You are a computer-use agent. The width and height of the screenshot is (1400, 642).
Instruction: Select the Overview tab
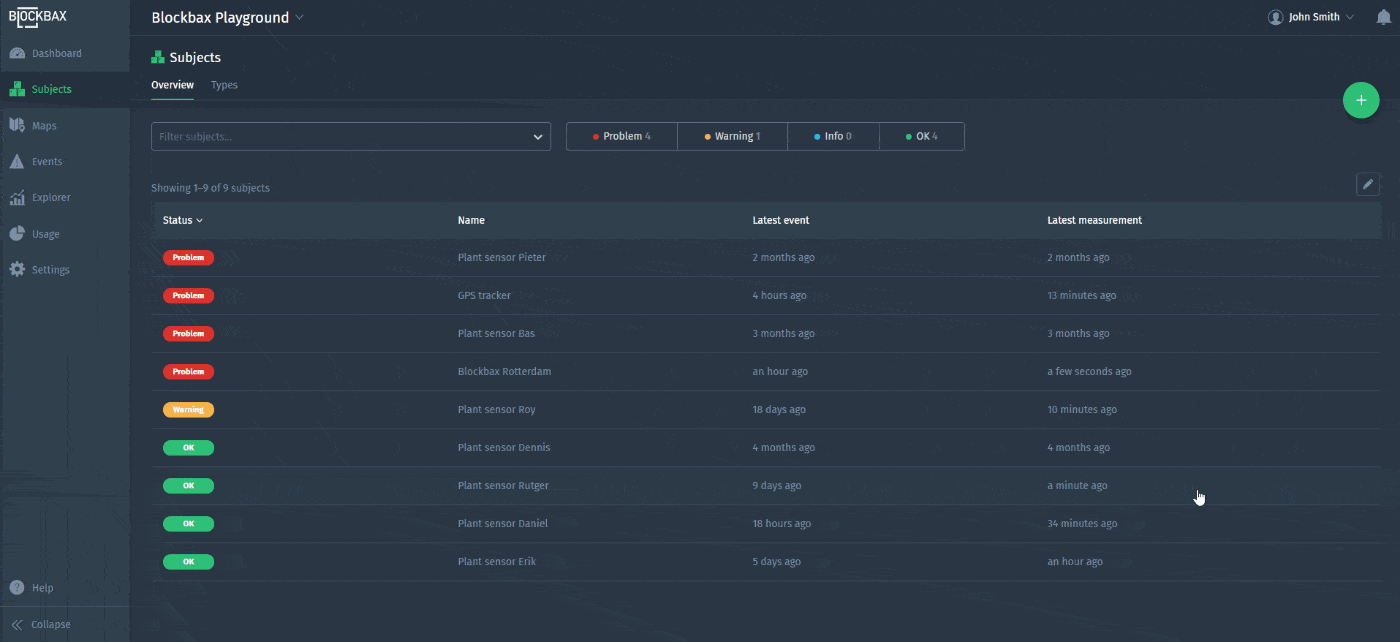(x=172, y=85)
